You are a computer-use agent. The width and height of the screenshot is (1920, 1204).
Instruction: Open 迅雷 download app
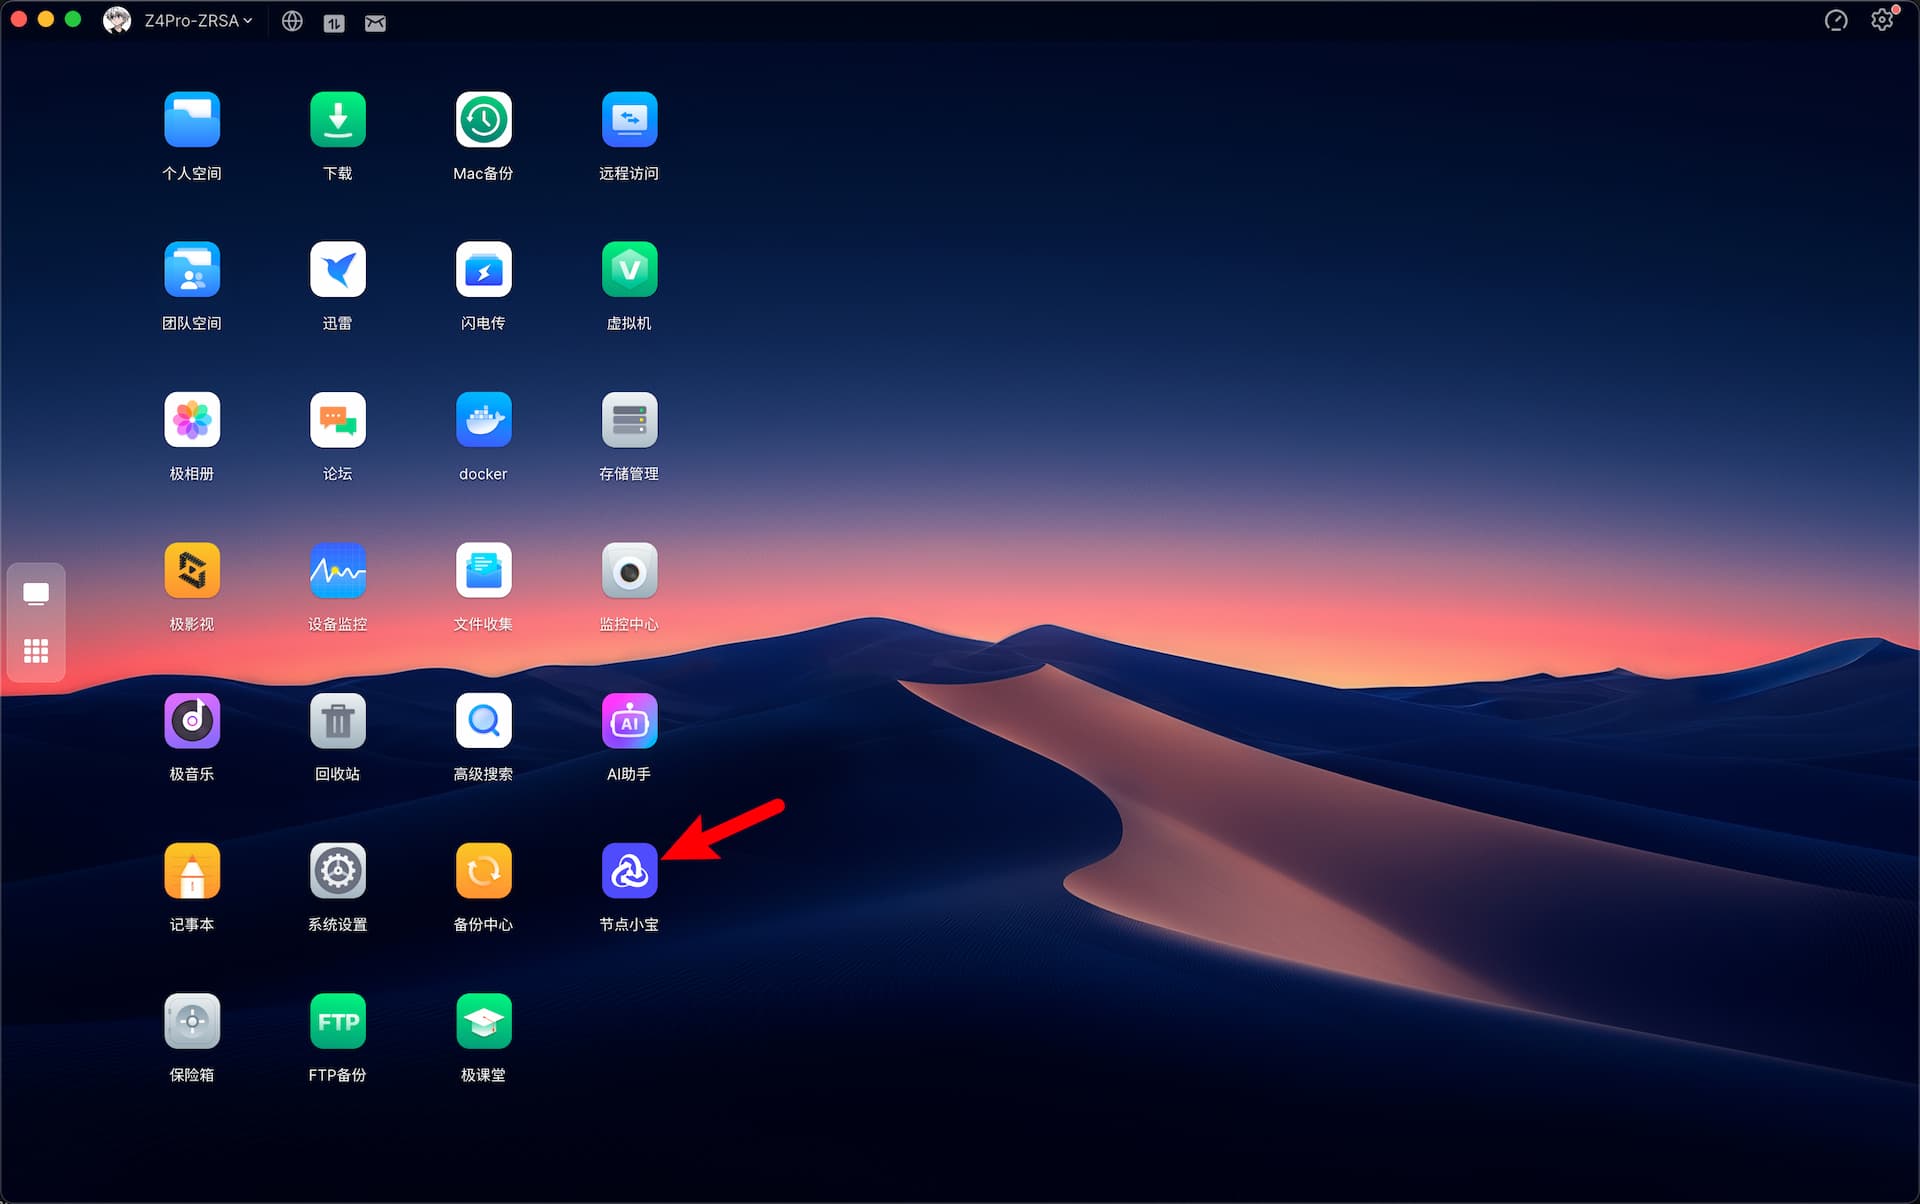pos(337,270)
